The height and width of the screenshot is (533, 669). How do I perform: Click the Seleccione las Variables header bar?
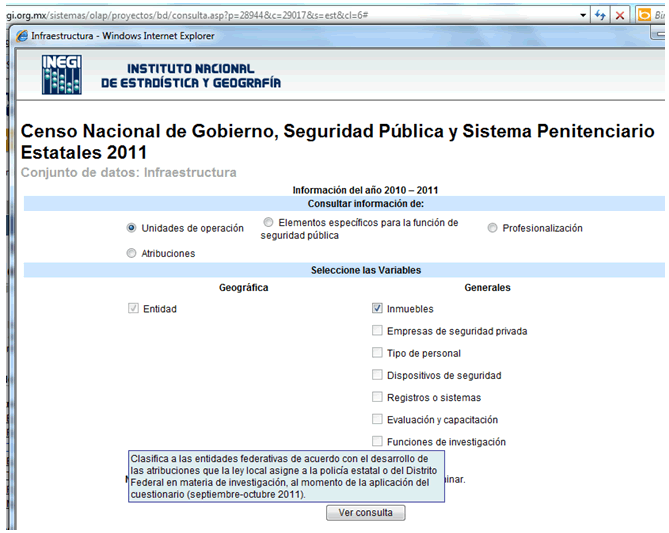tap(344, 270)
